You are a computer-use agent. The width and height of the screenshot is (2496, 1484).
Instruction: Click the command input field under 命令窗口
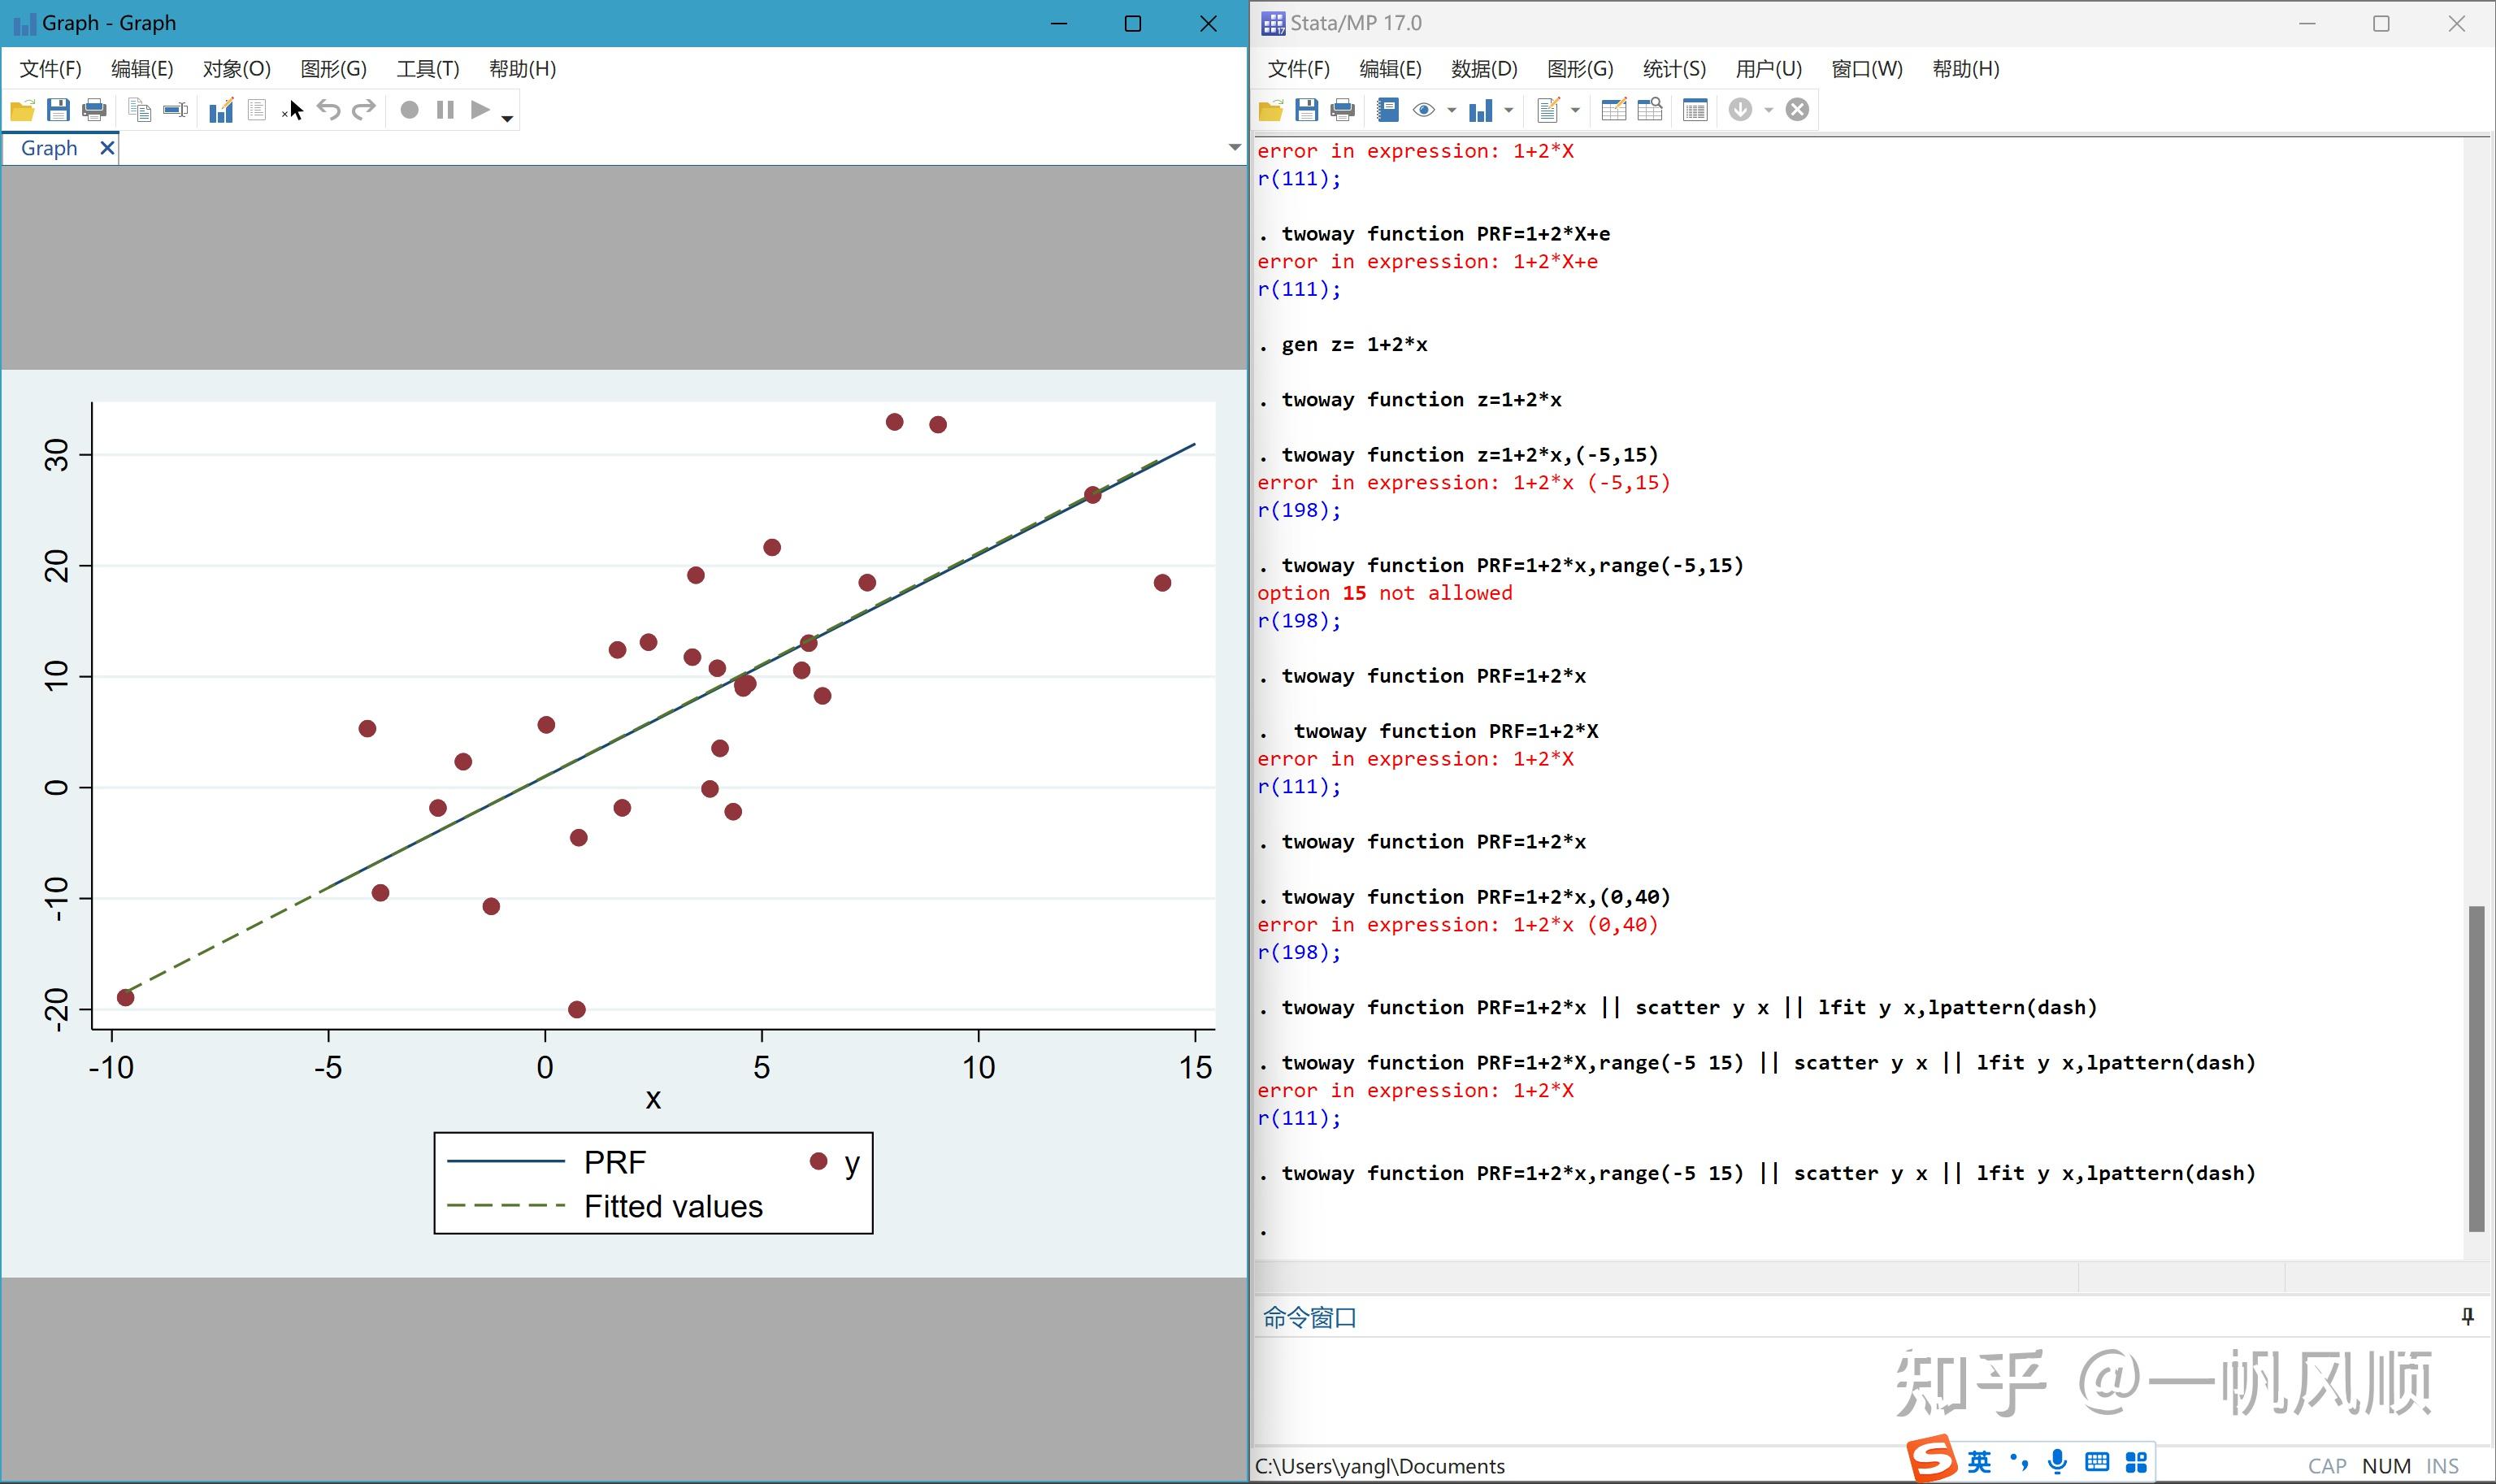tap(1869, 1390)
